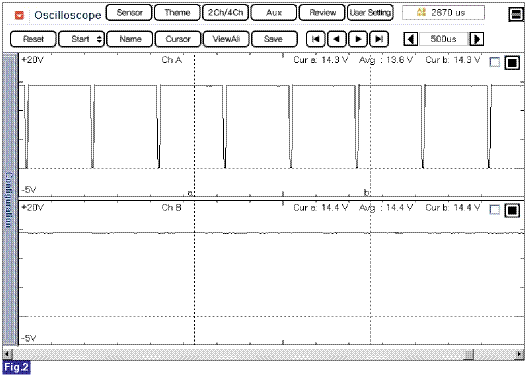The image size is (527, 375).
Task: Switch to 2Ch/4Ch mode
Action: click(226, 13)
